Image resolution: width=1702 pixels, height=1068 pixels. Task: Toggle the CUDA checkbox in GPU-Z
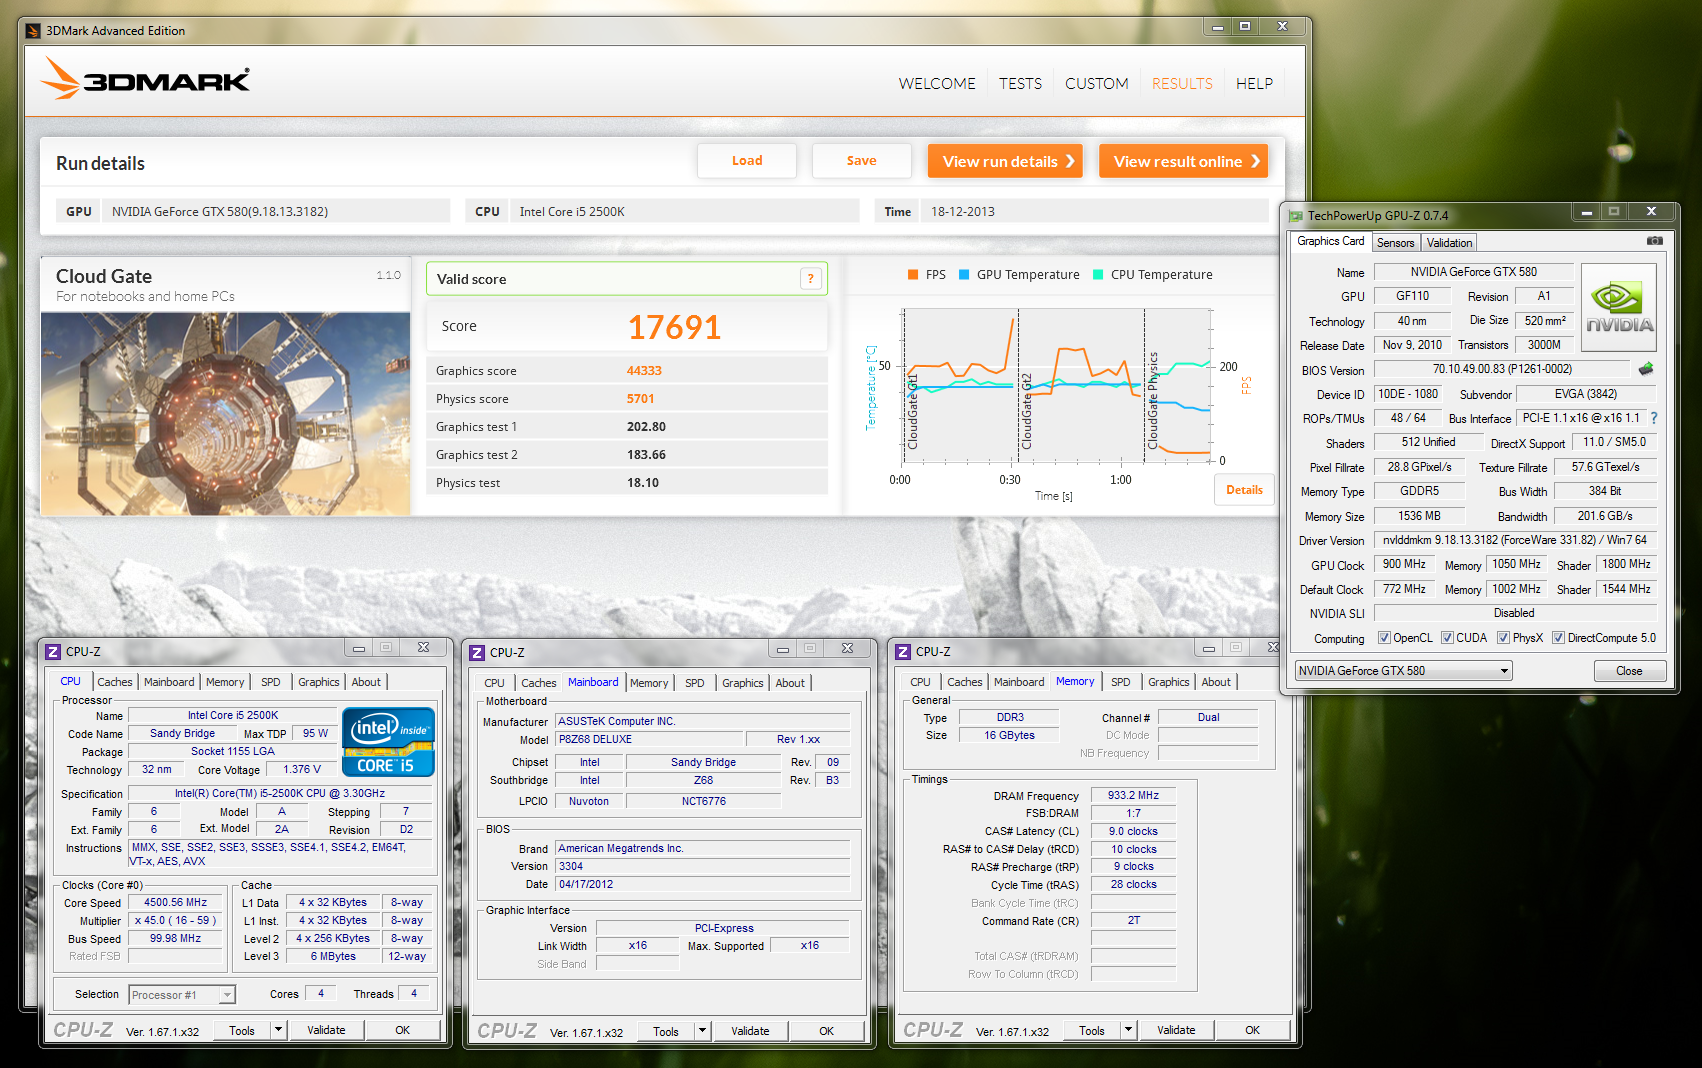point(1447,638)
